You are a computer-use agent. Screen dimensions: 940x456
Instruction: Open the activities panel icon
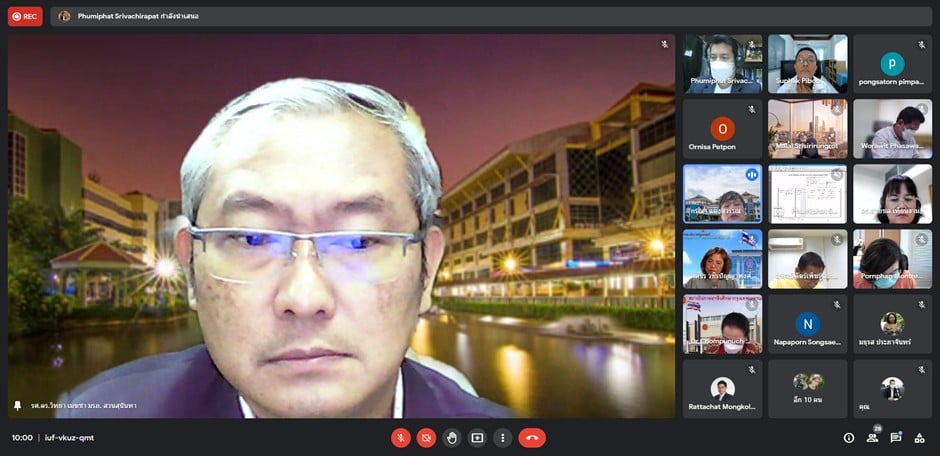coord(919,438)
